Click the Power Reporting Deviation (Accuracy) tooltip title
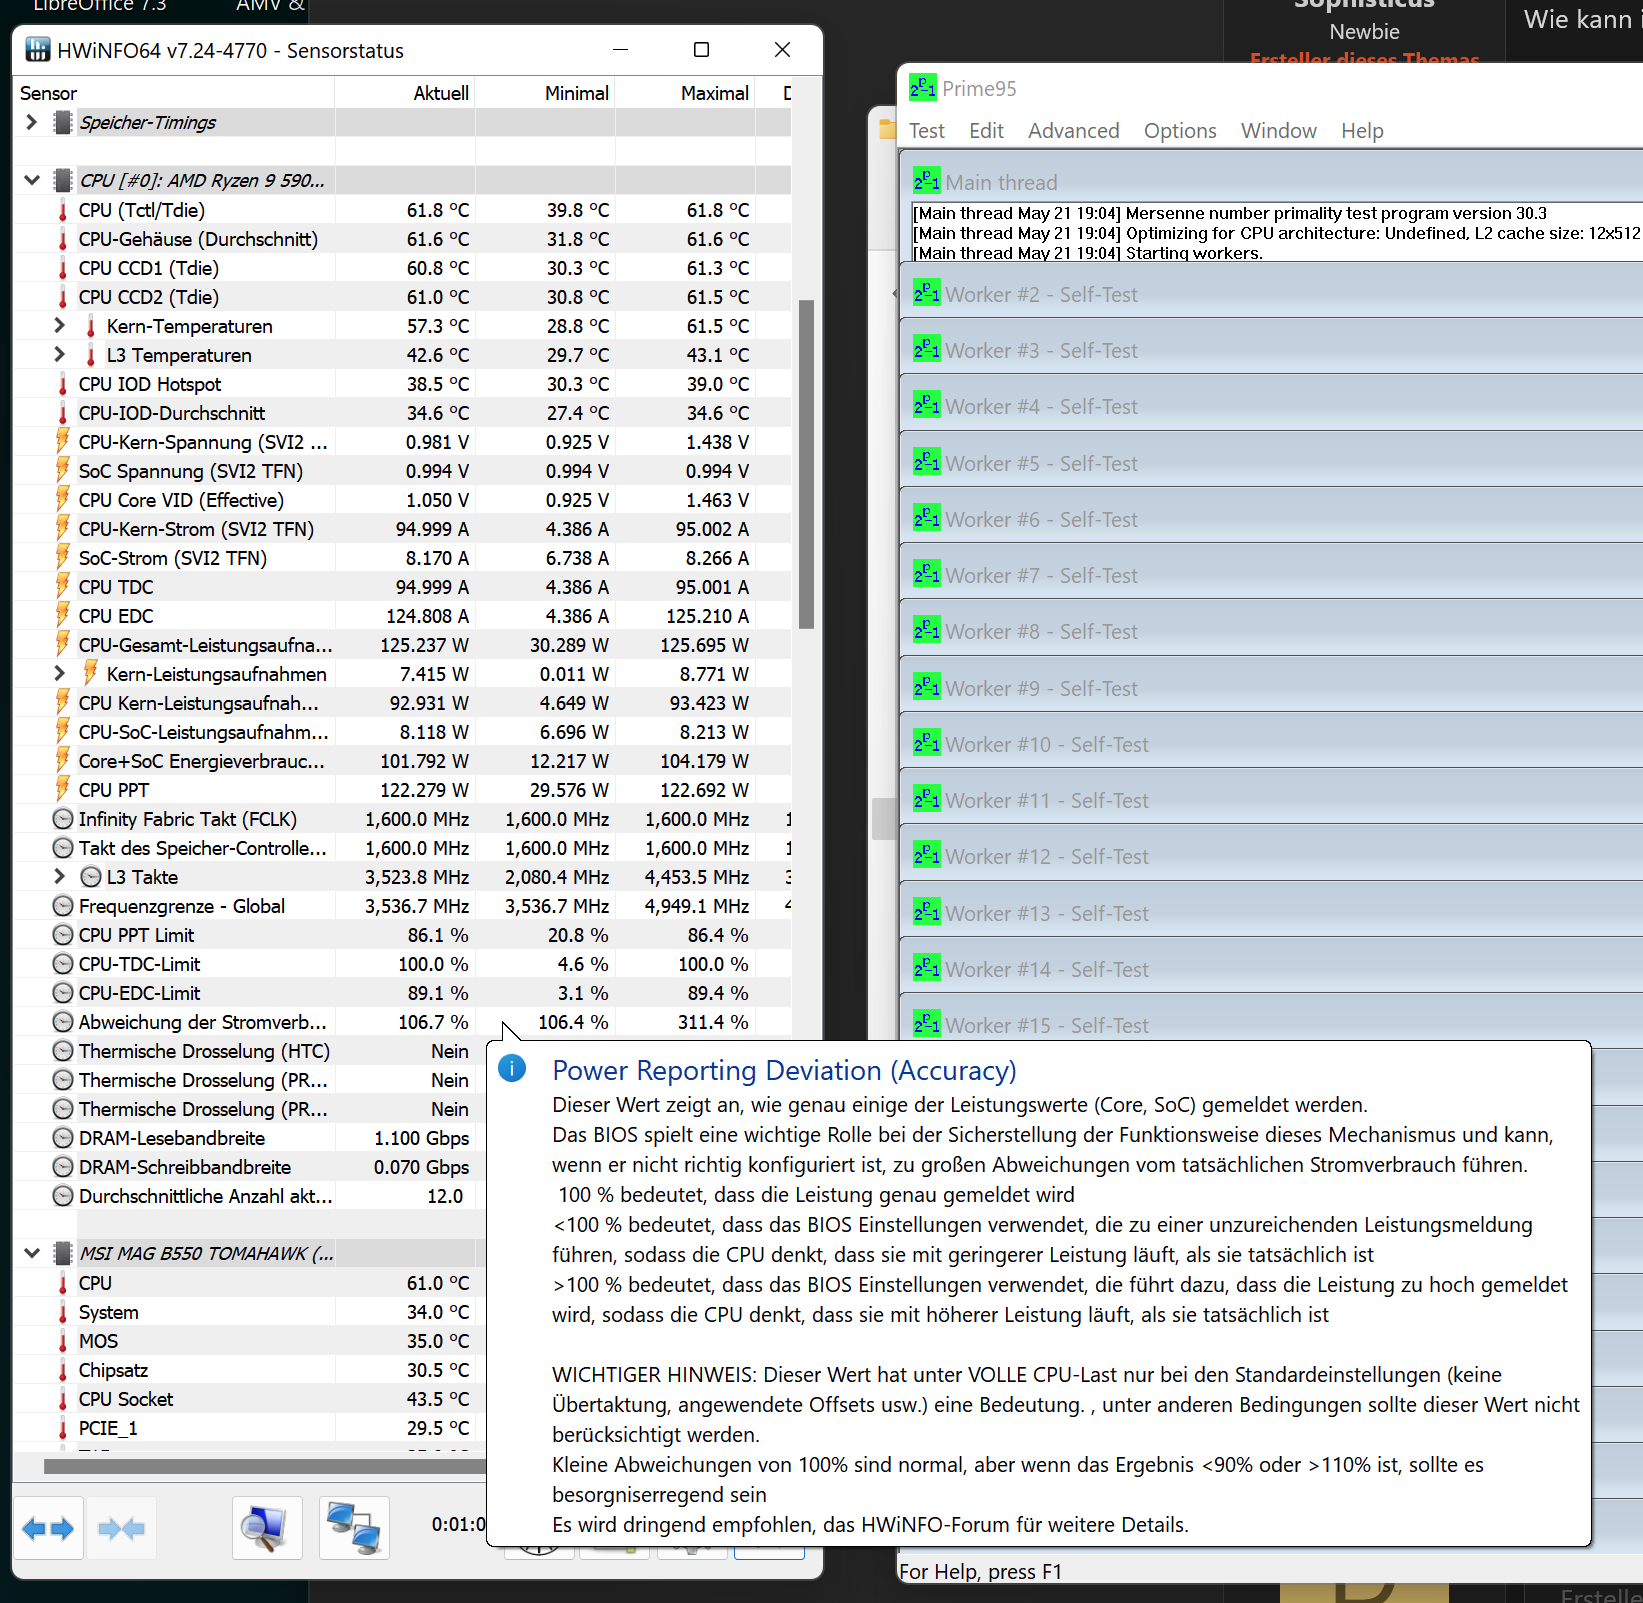Screen dimensions: 1643x1603 click(x=784, y=1070)
